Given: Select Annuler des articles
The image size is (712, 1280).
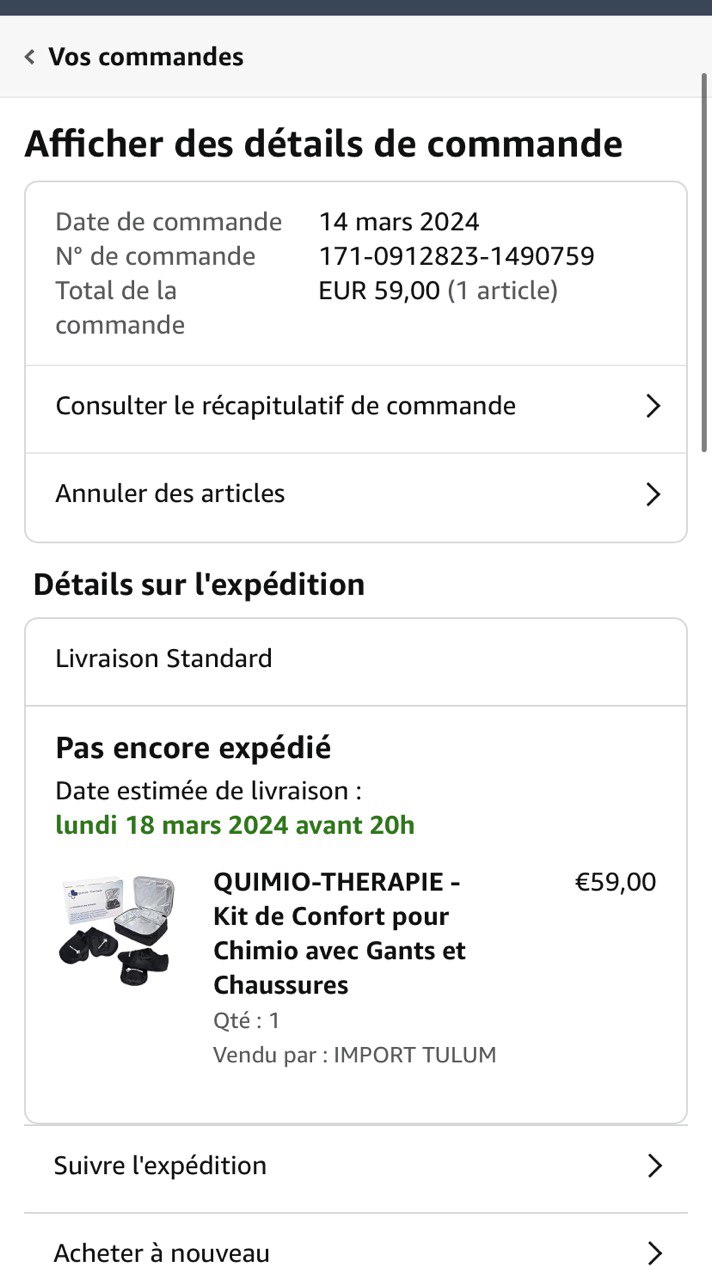Looking at the screenshot, I should click(170, 494).
